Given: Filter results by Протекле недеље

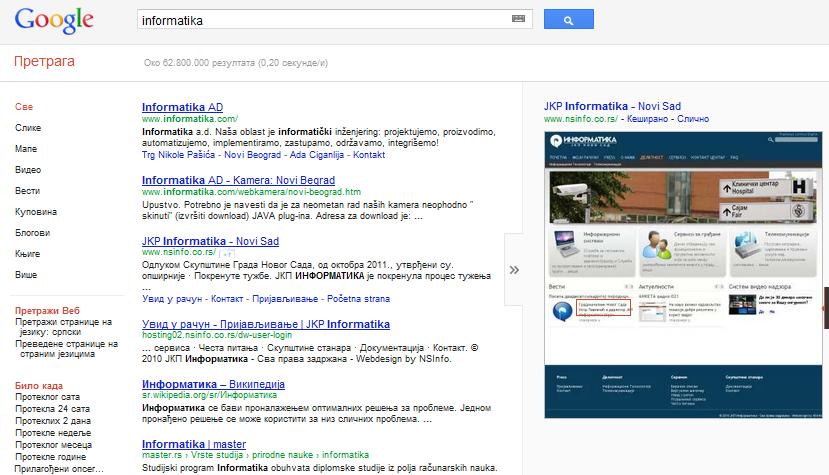Looking at the screenshot, I should click(53, 433).
